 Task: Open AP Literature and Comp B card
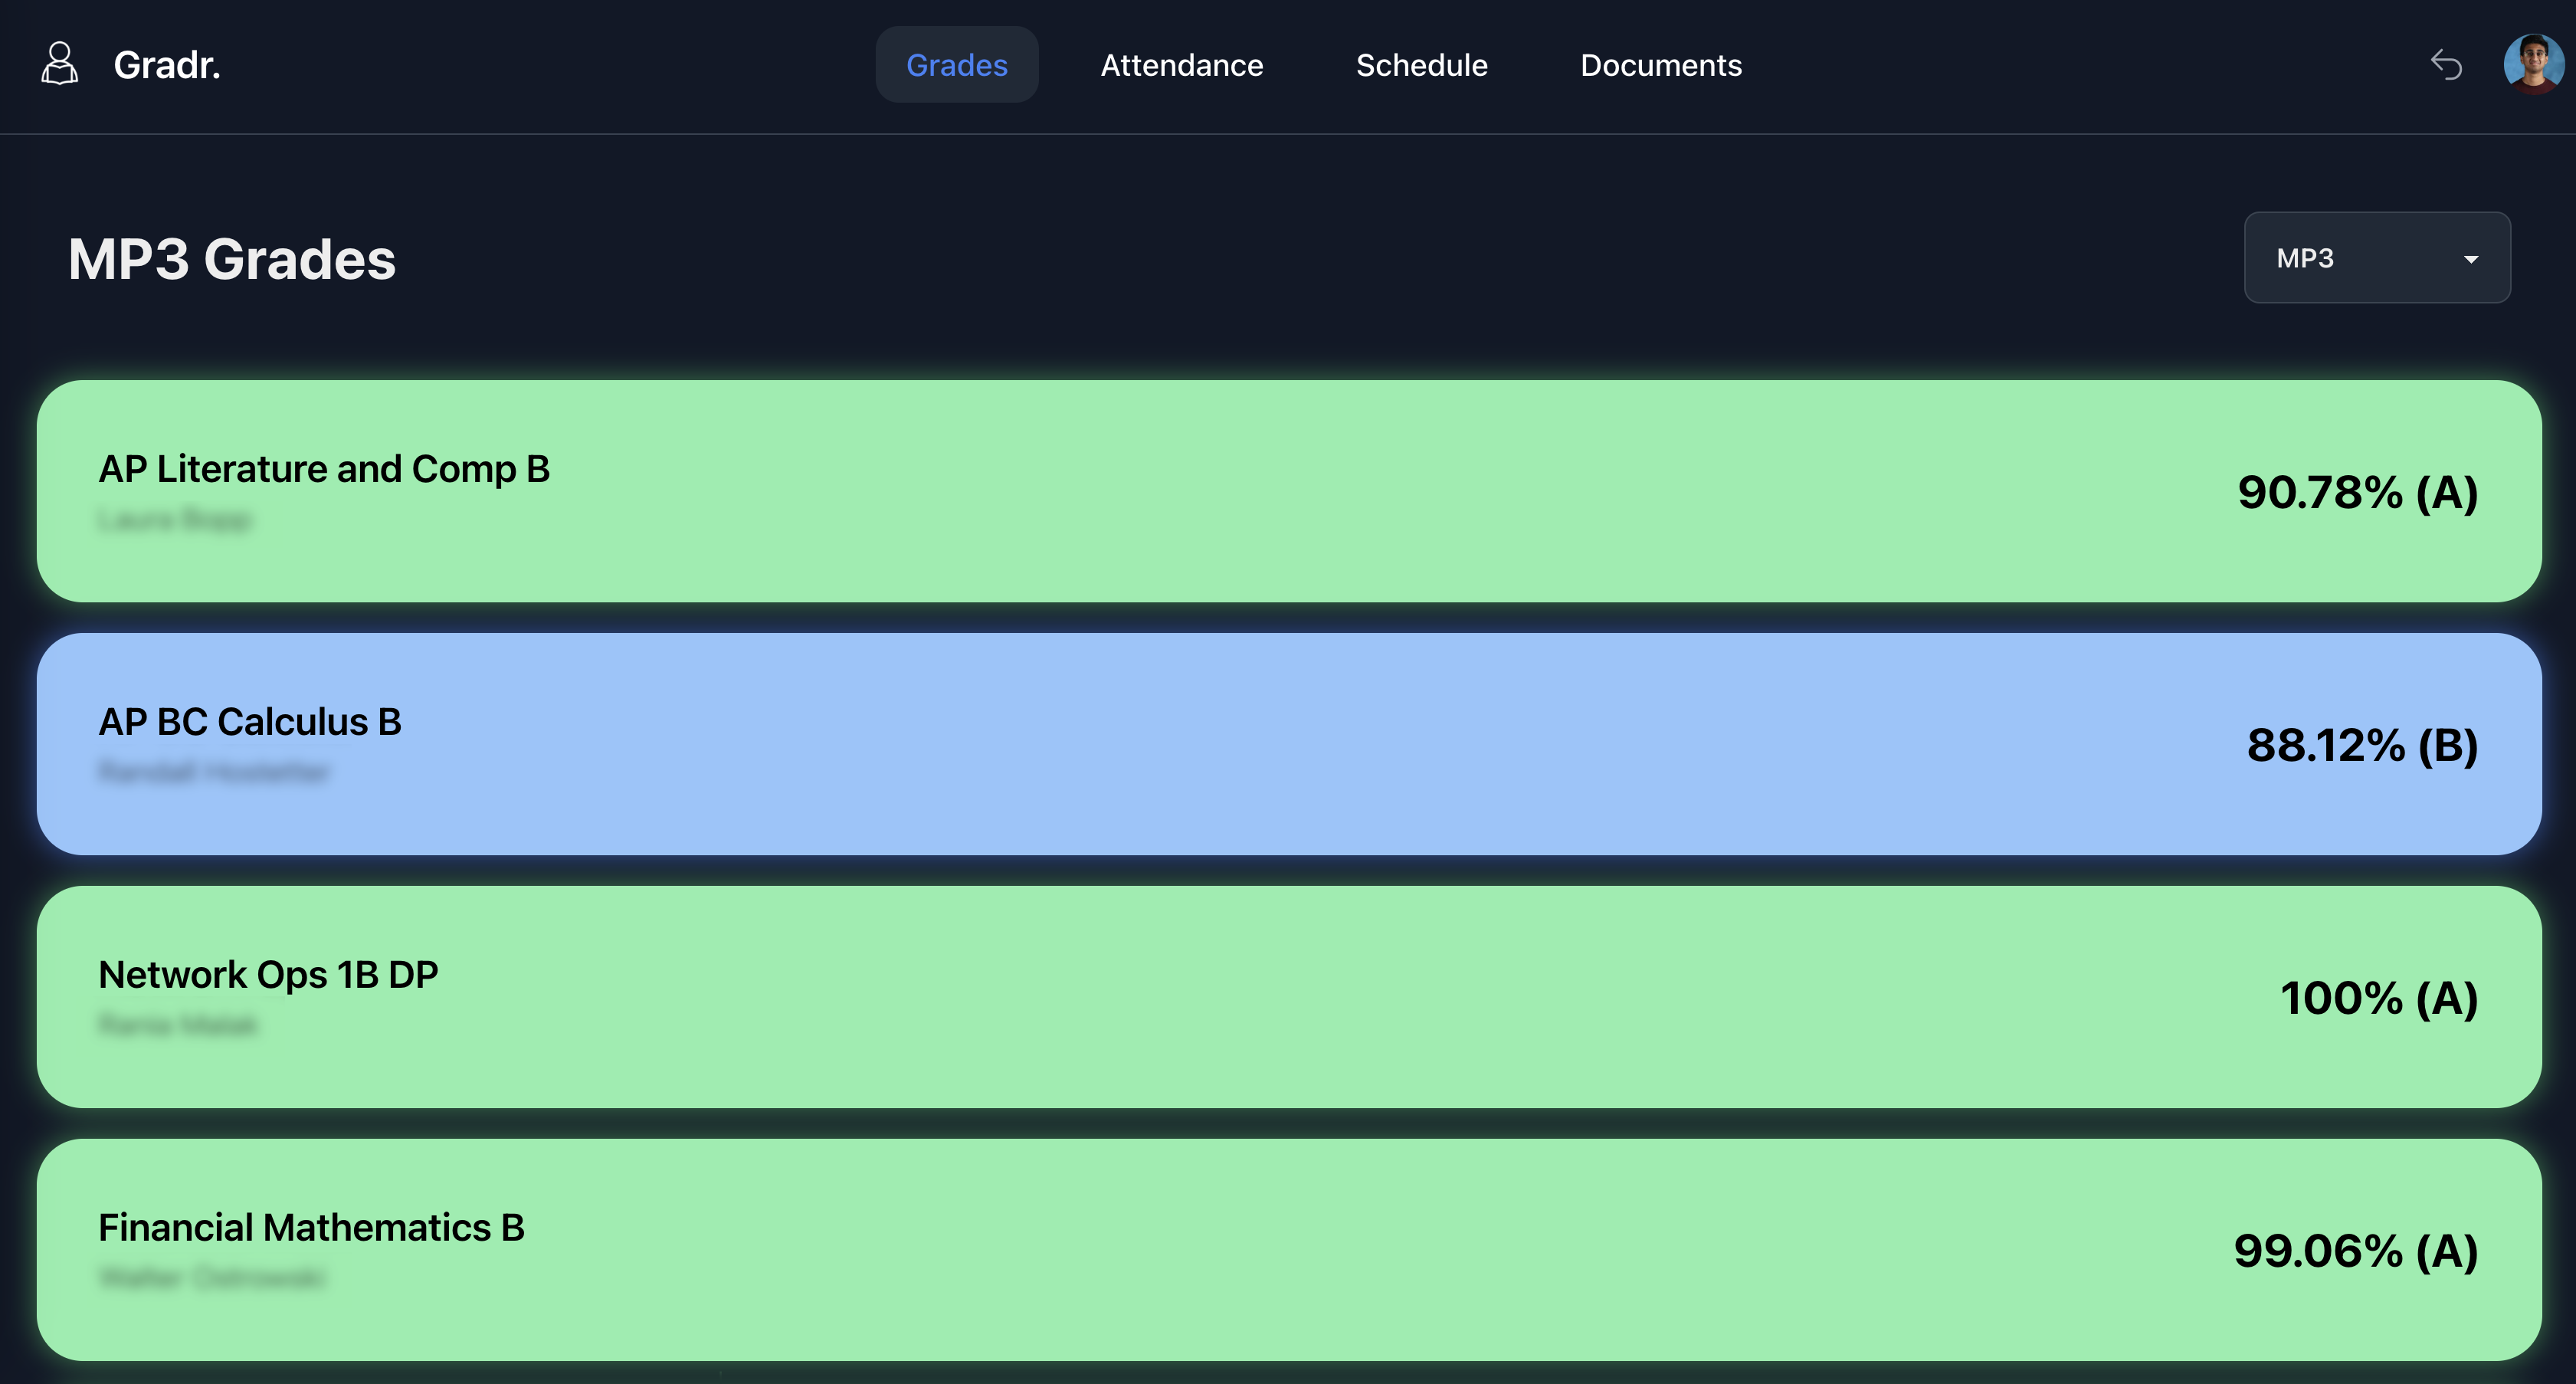[x=1288, y=490]
